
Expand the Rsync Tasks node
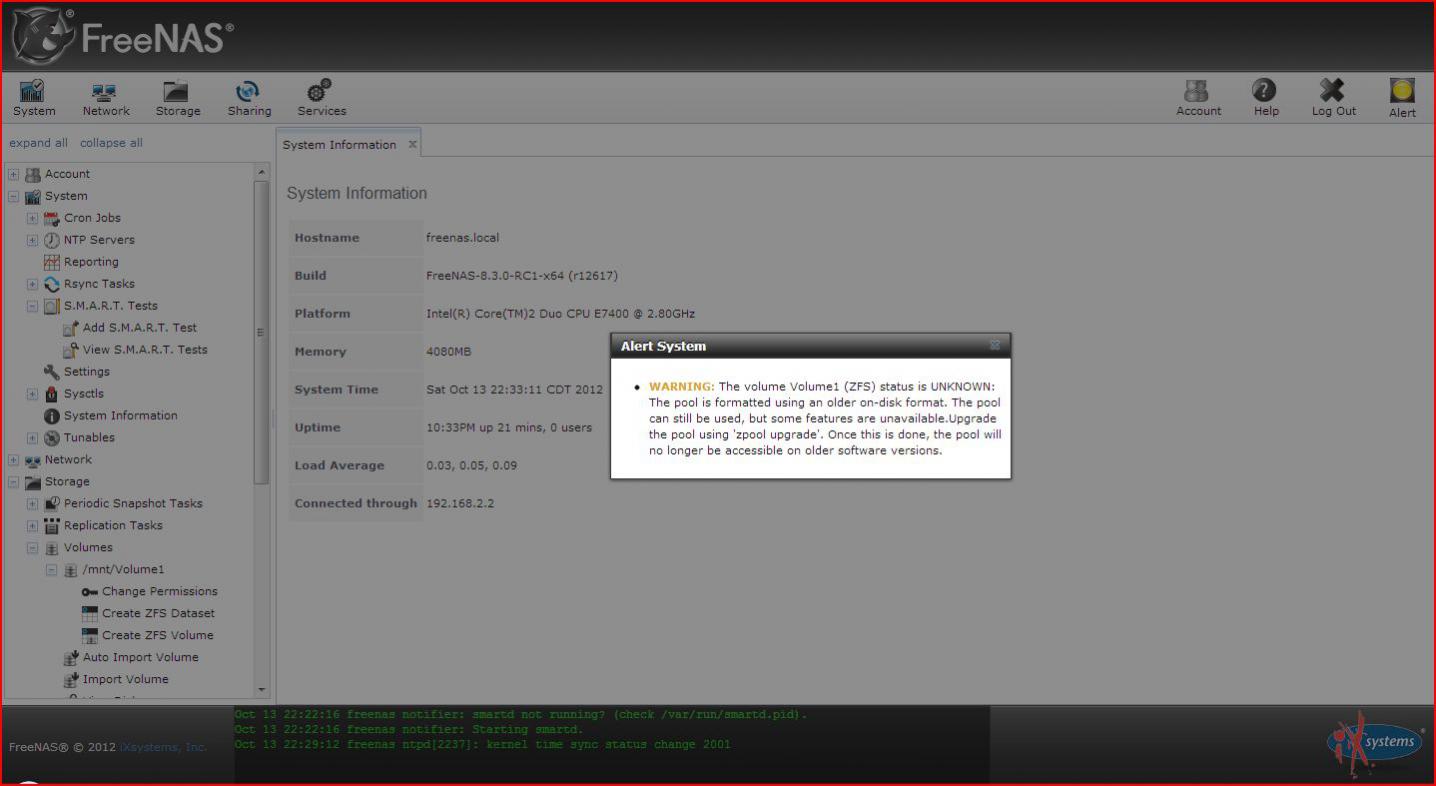point(32,284)
